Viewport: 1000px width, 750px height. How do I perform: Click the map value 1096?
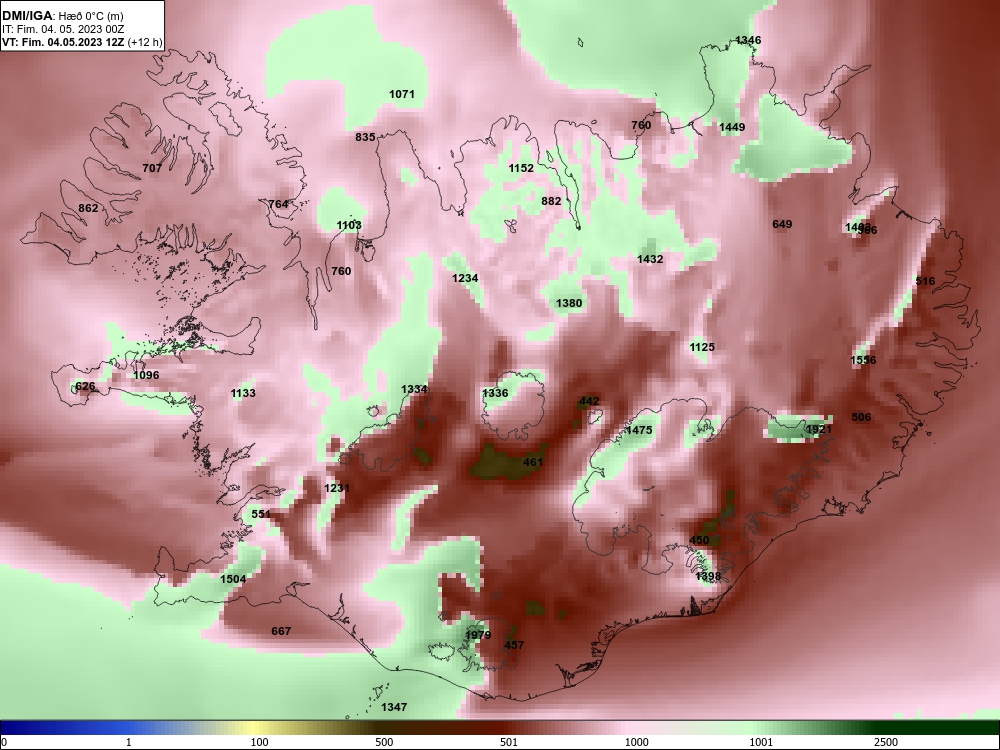point(146,376)
